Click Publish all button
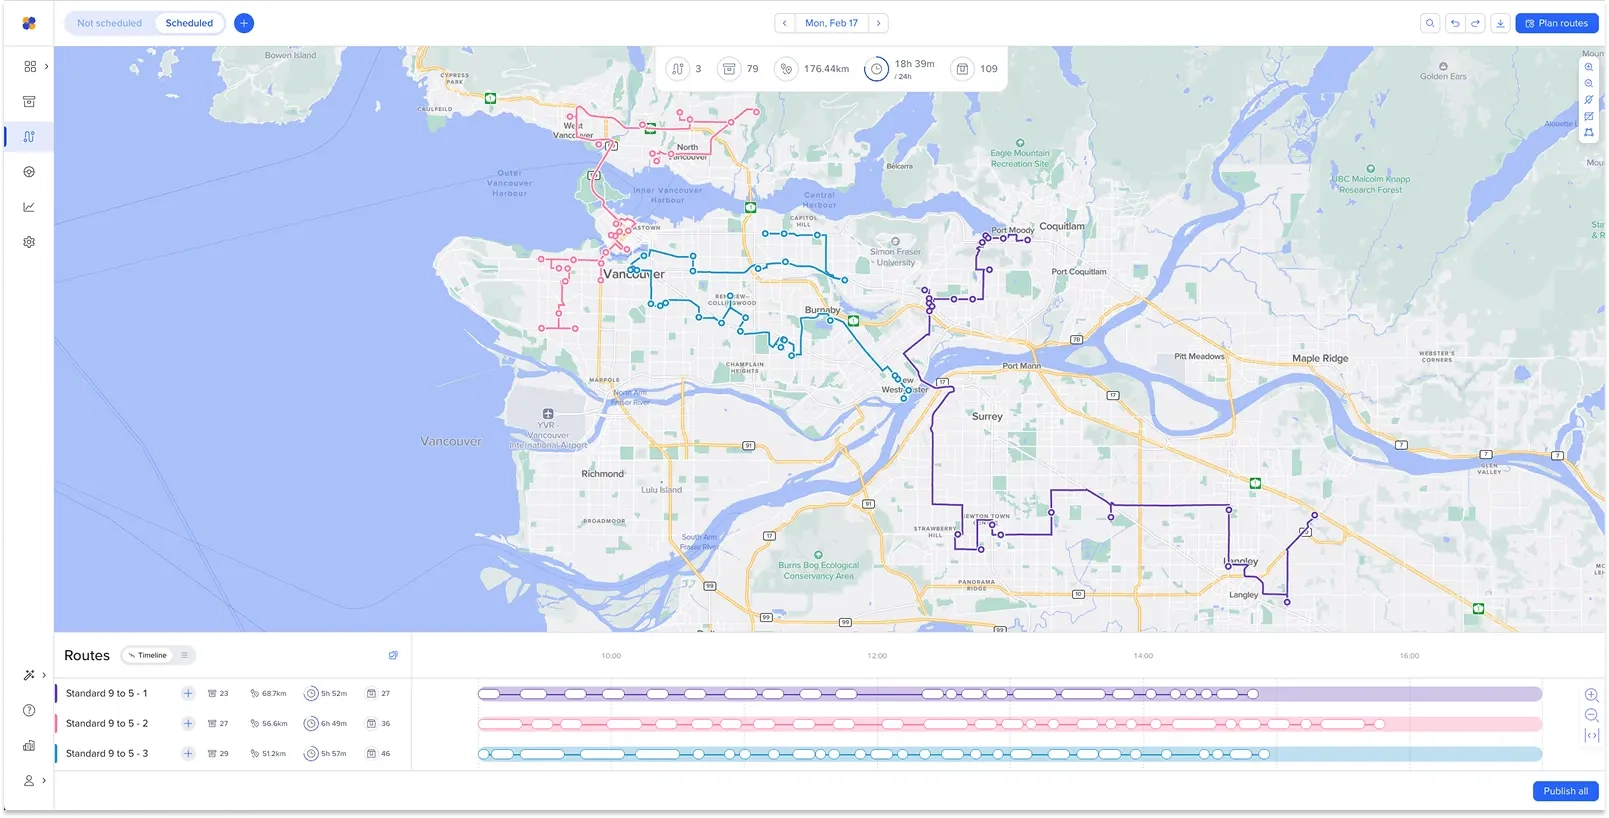Image resolution: width=1609 pixels, height=818 pixels. click(1565, 791)
